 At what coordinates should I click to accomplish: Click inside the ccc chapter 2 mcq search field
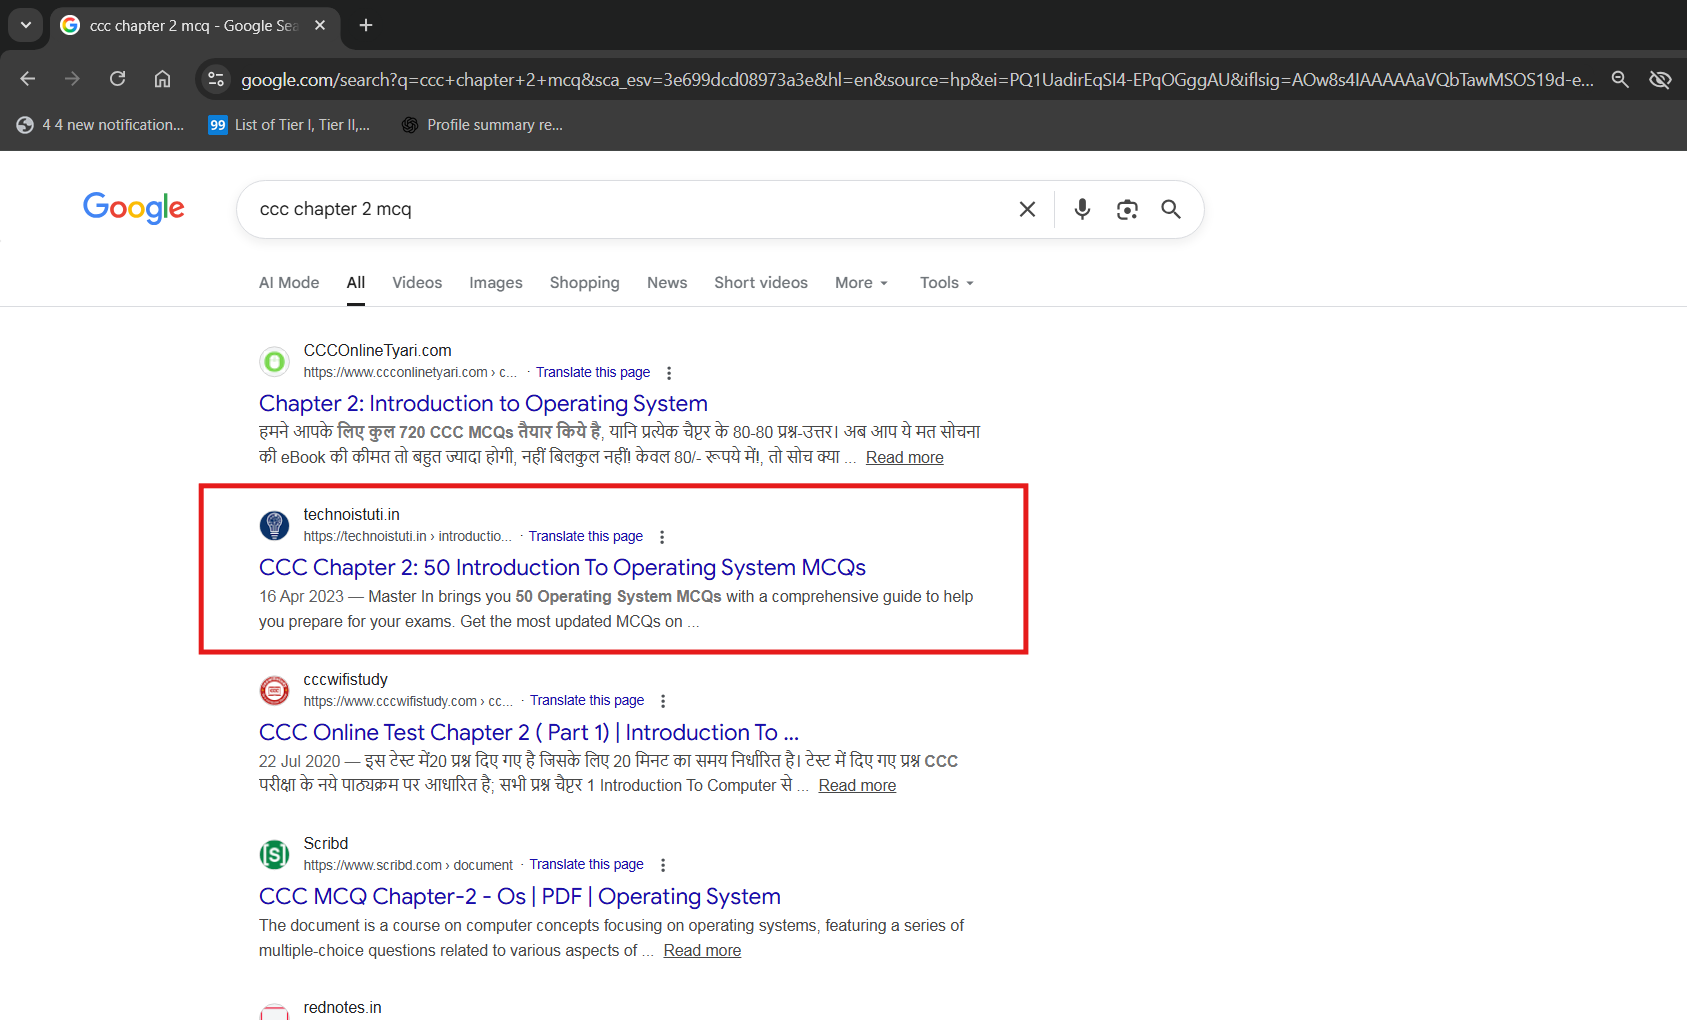[630, 209]
